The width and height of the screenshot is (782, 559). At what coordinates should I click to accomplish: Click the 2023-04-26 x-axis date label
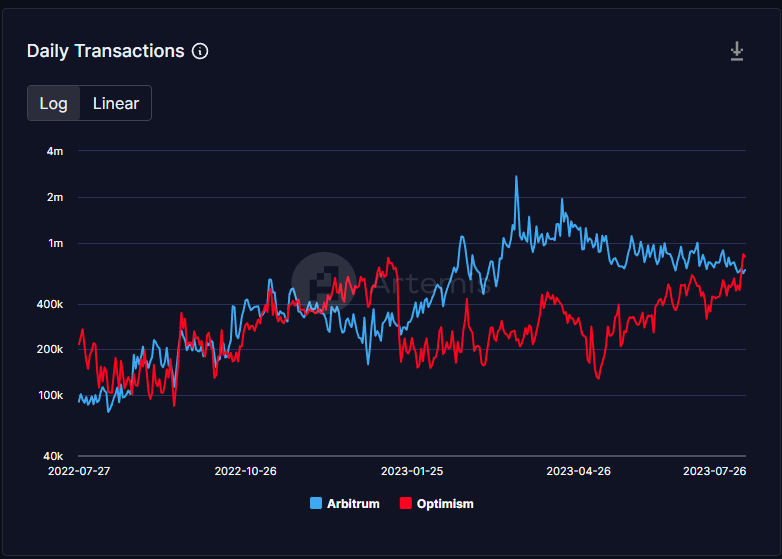pos(578,470)
